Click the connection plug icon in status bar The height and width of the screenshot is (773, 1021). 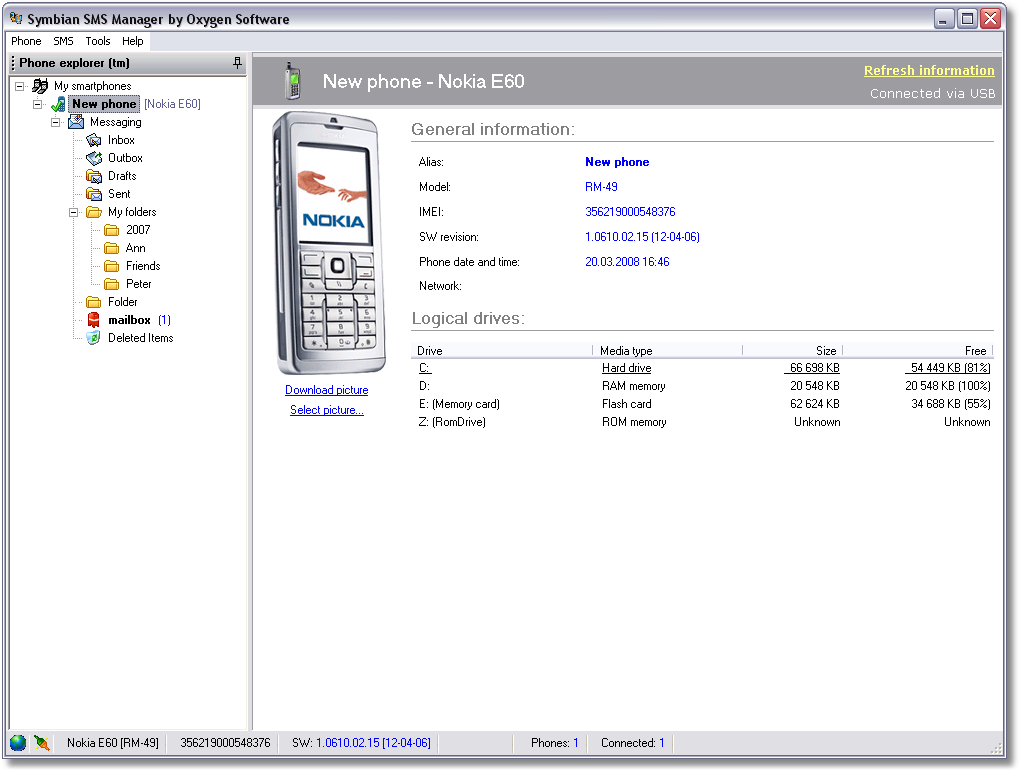click(42, 742)
